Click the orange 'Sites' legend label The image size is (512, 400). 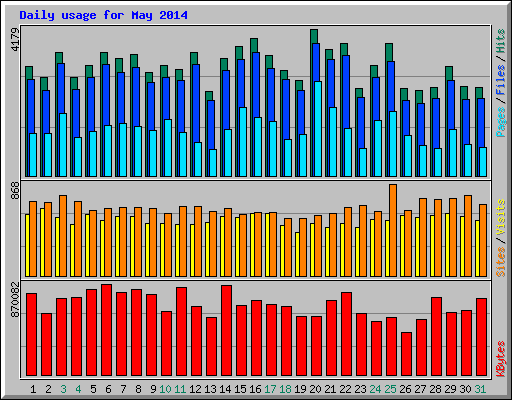(501, 262)
